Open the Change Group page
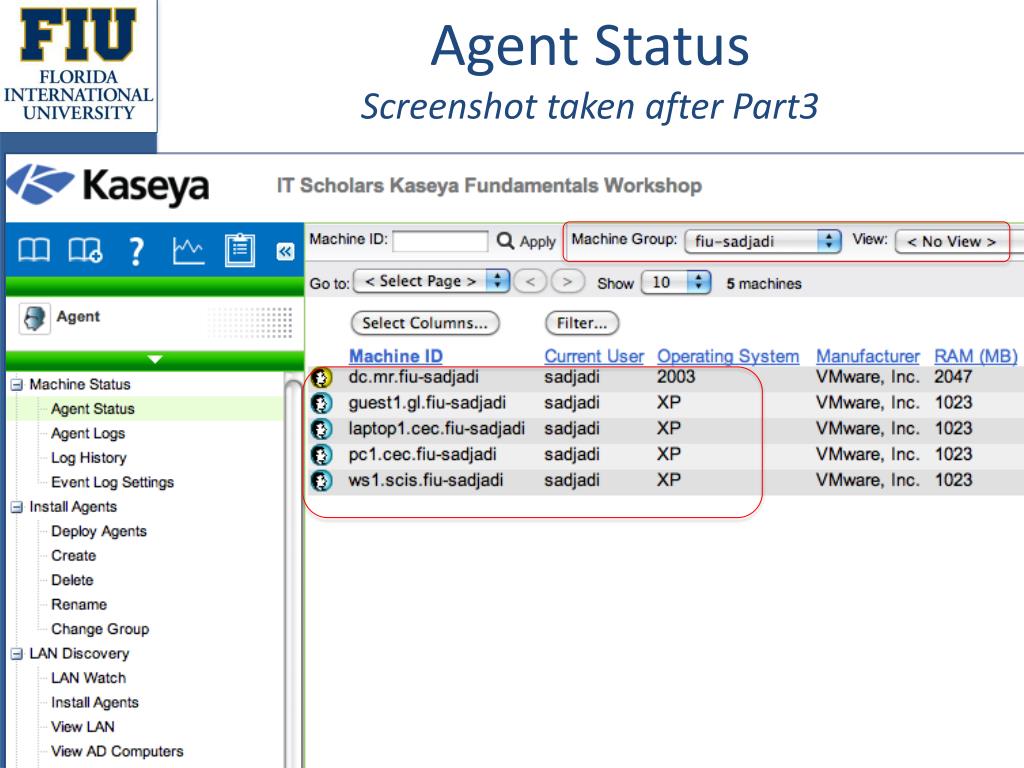Screen dimensions: 1024x768 100,630
